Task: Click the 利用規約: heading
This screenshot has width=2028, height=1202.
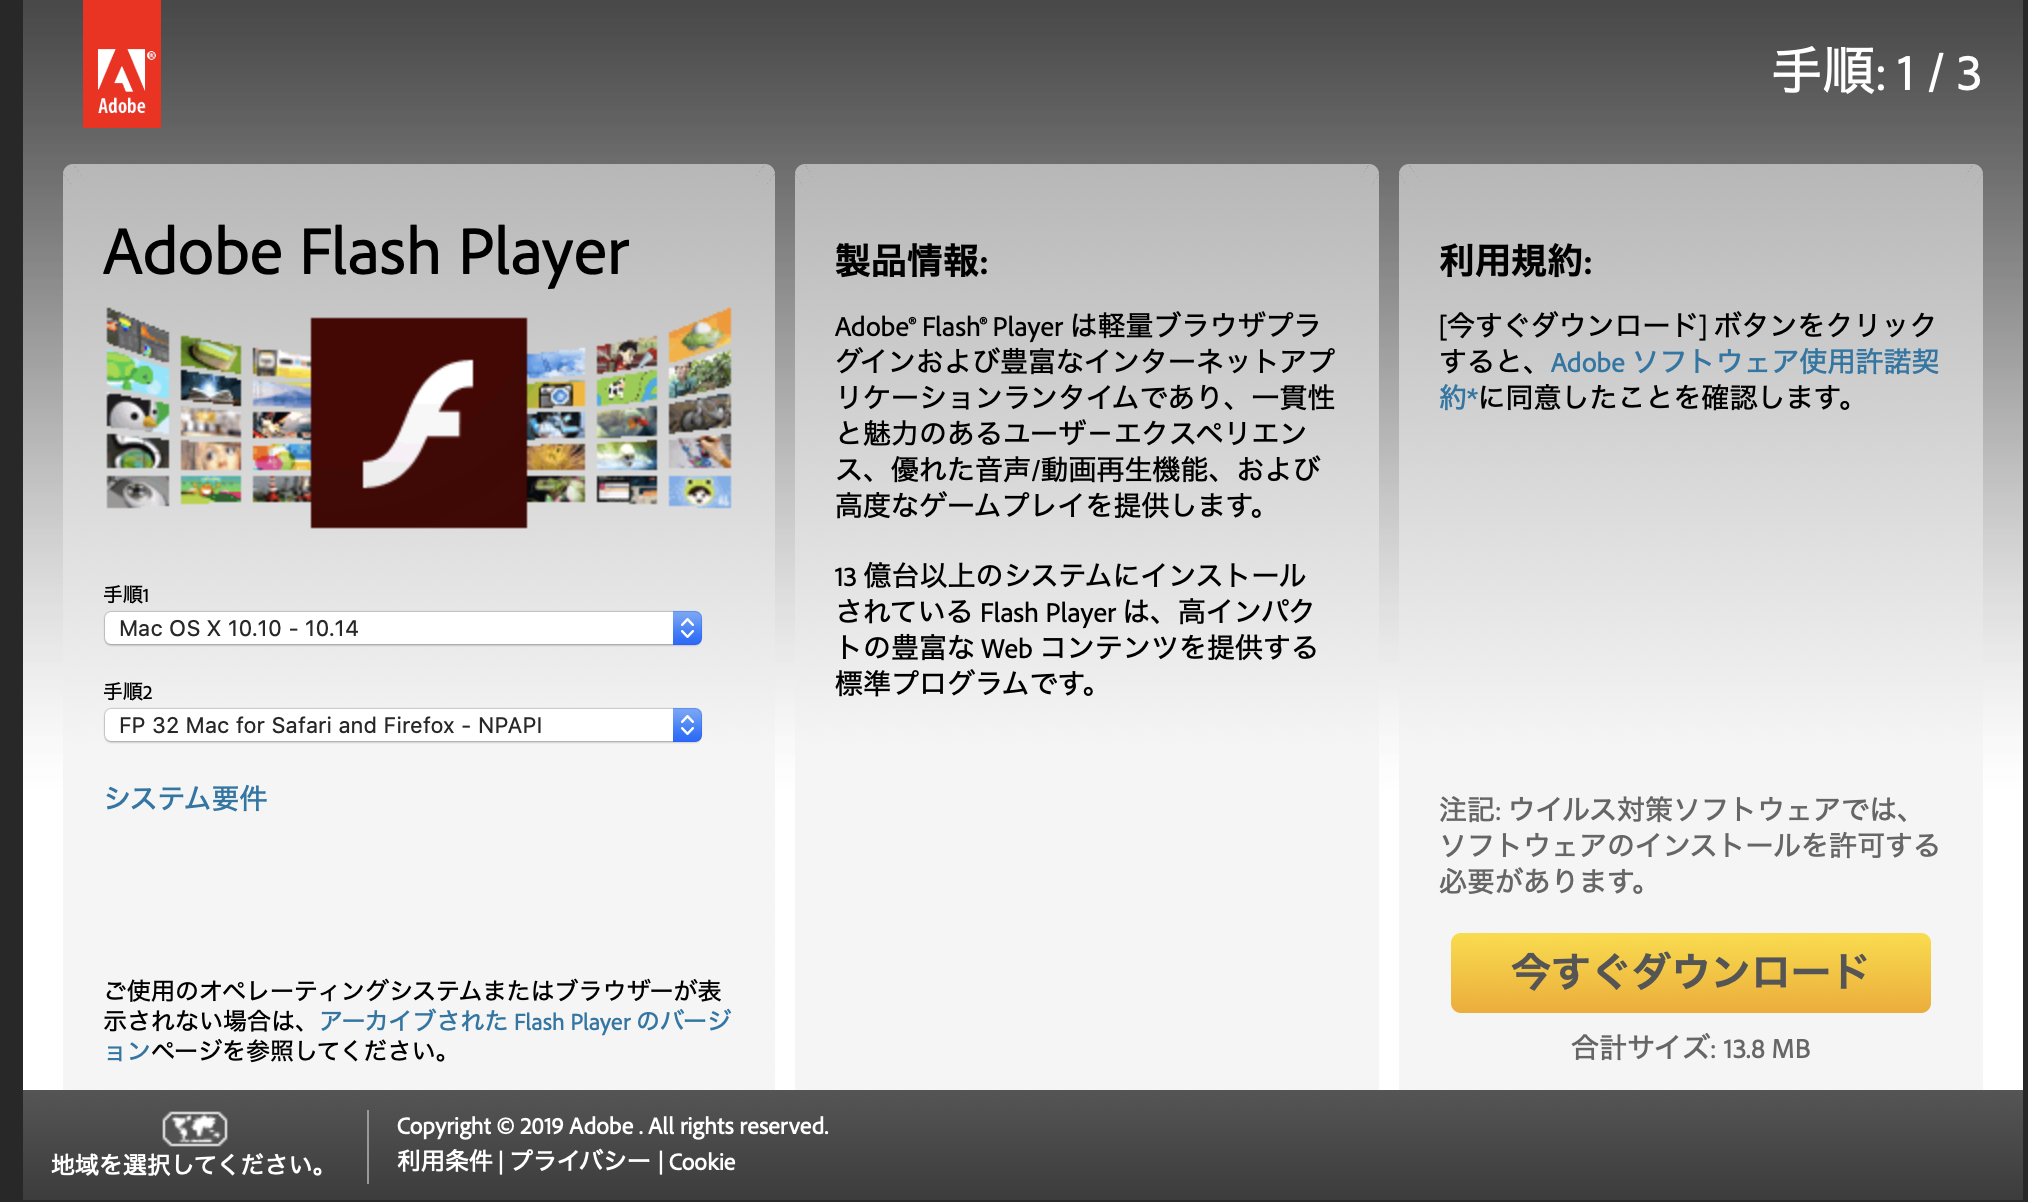Action: click(x=1516, y=261)
